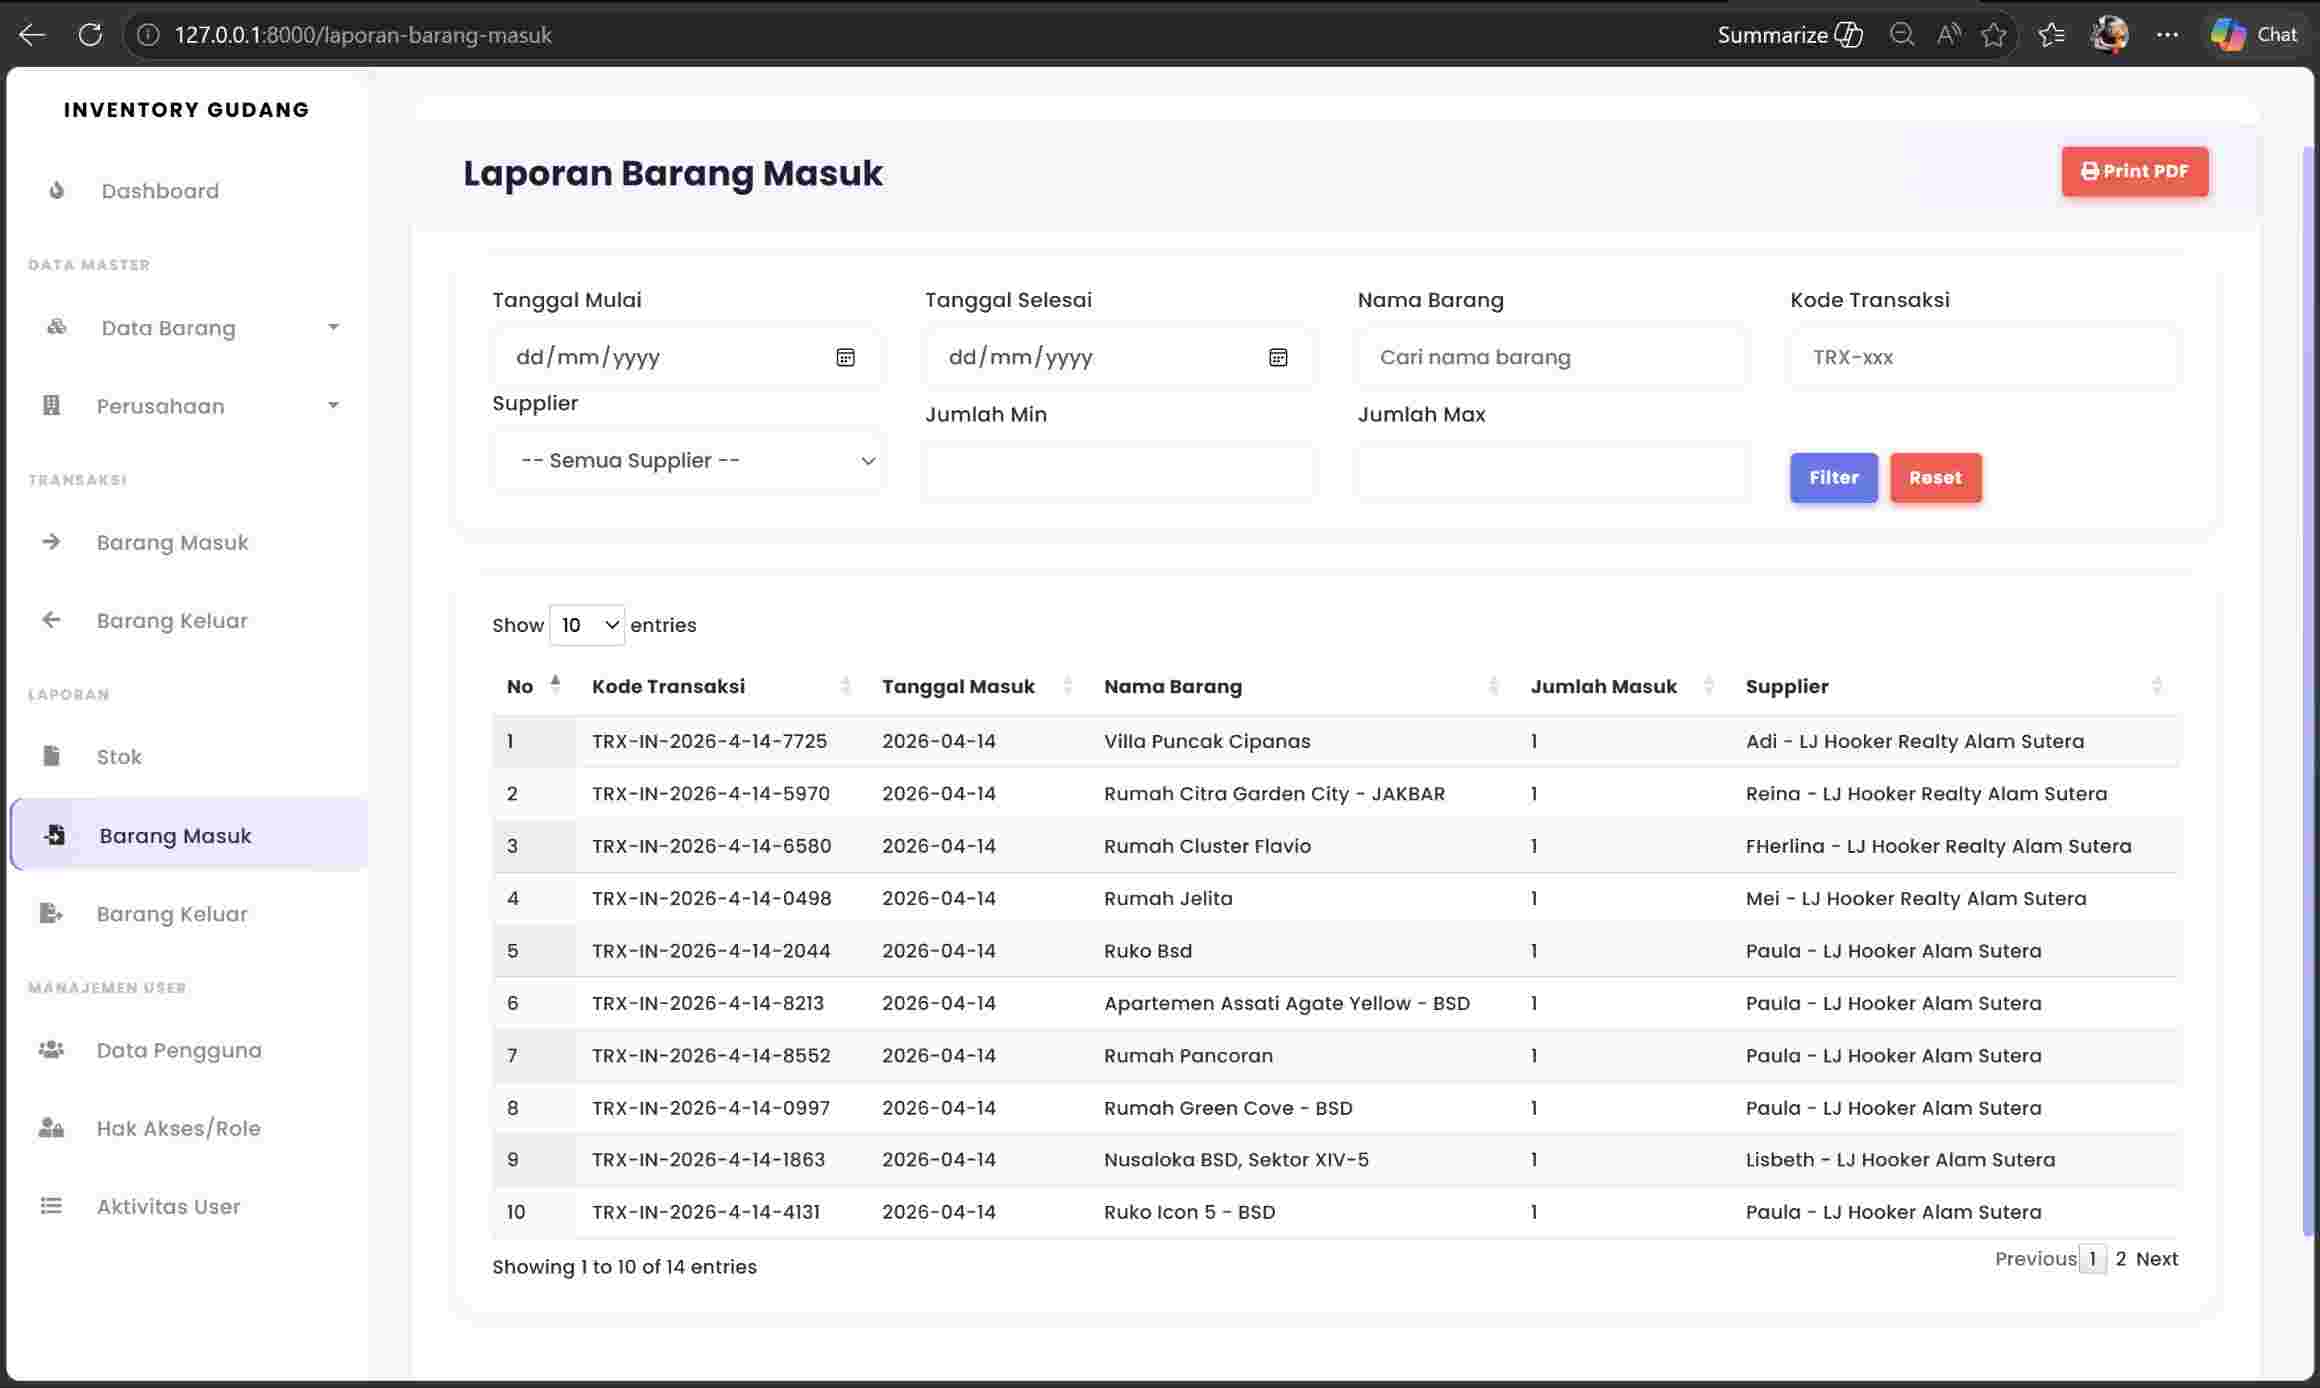Reload the page with the refresh icon
Screen dimensions: 2320x1388
pyautogui.click(x=90, y=35)
